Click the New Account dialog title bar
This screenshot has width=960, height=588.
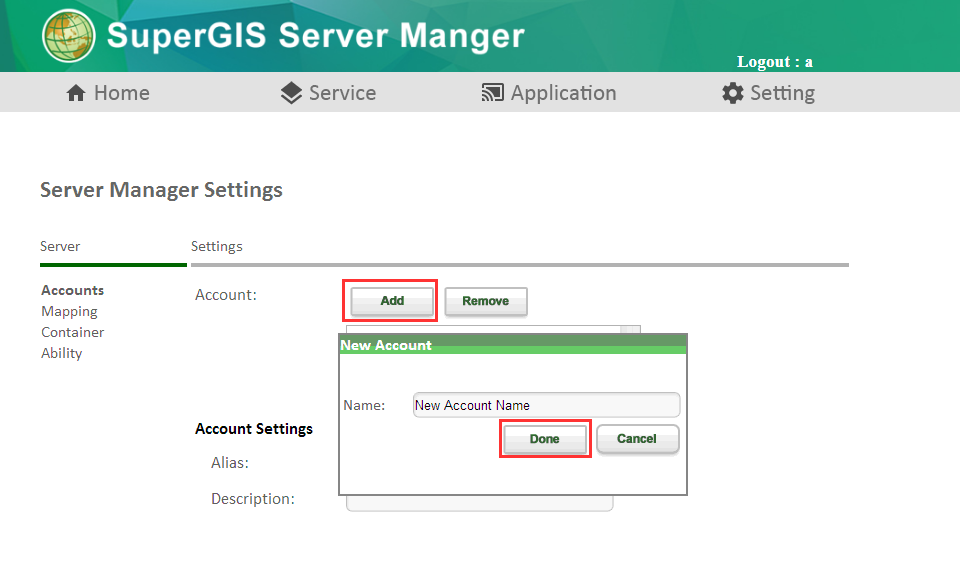click(x=513, y=344)
